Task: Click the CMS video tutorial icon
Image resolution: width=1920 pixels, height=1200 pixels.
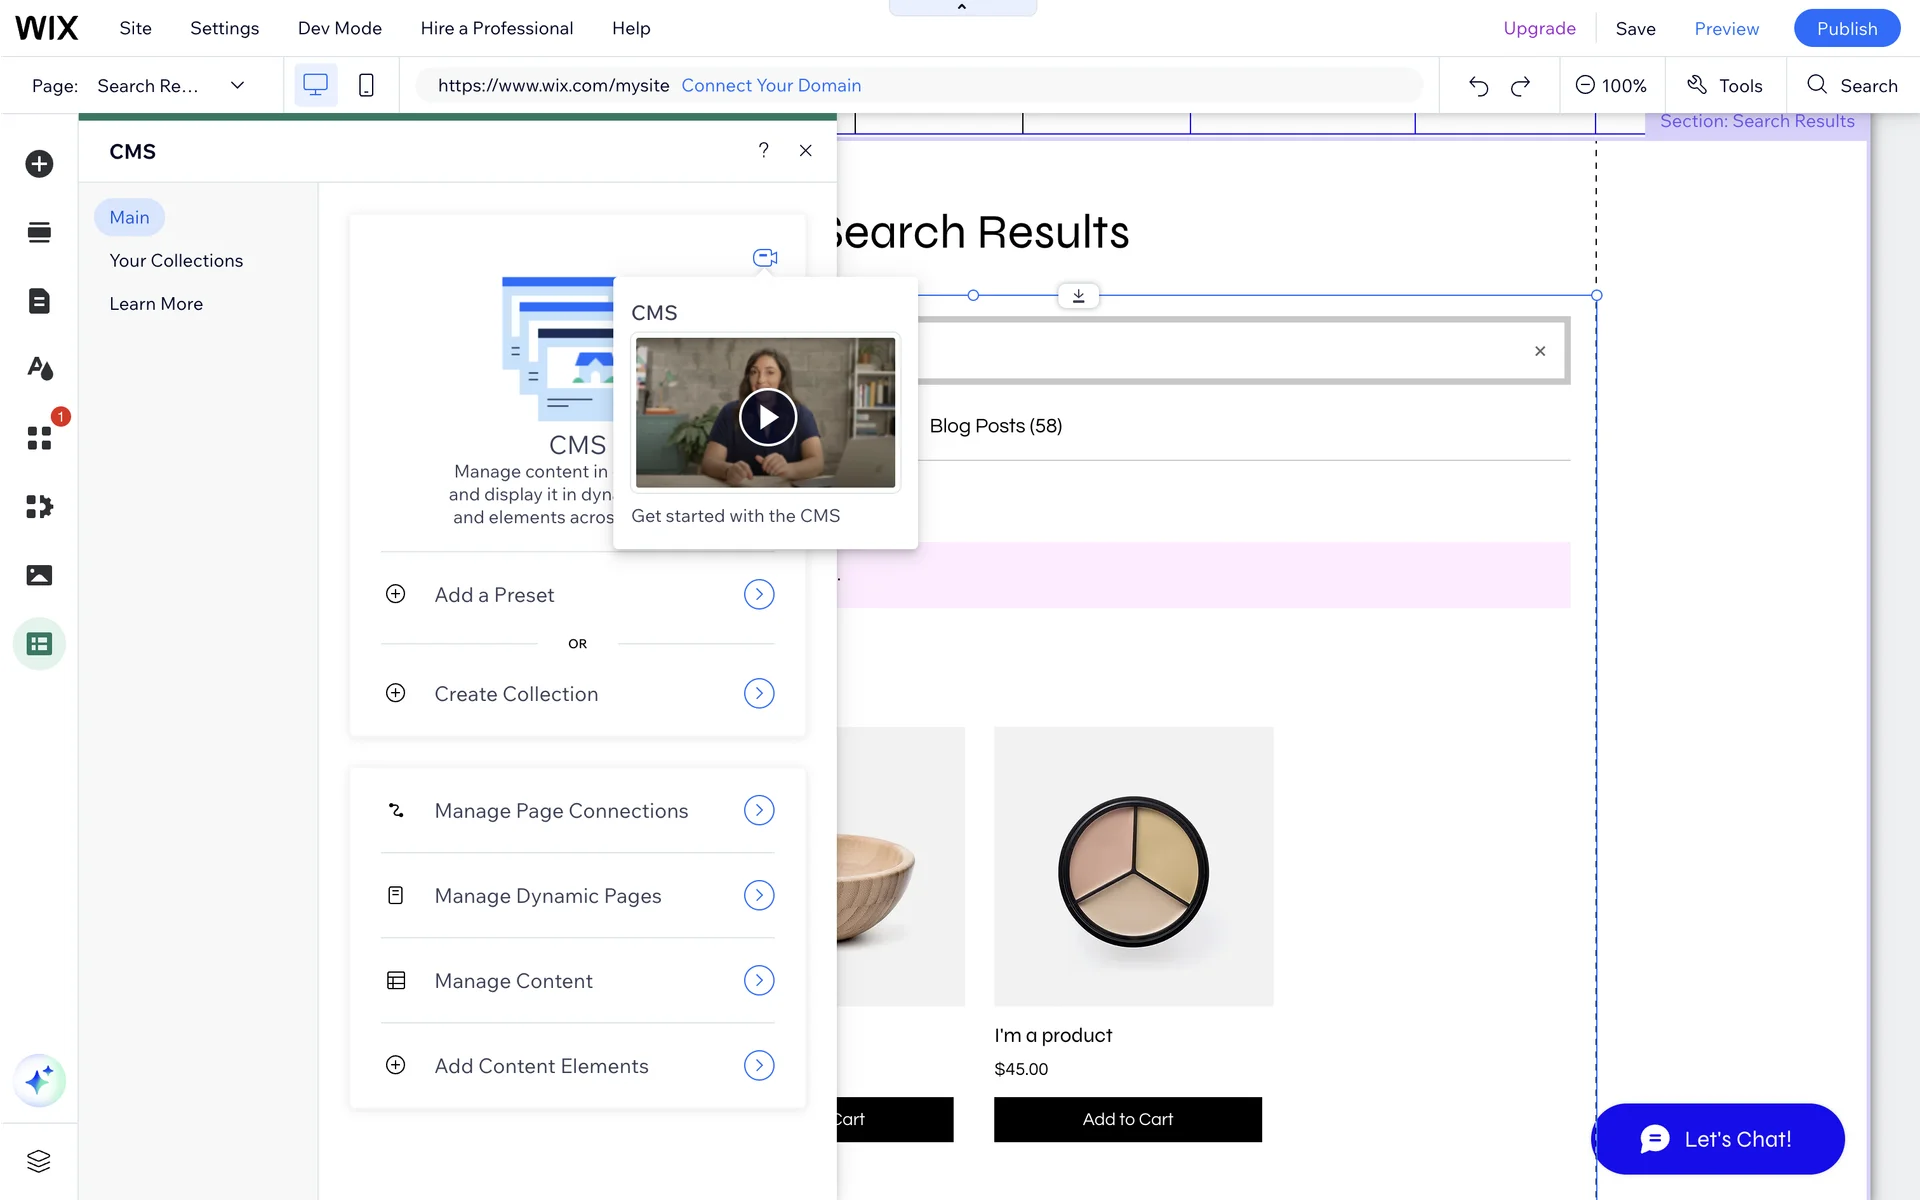Action: click(765, 258)
